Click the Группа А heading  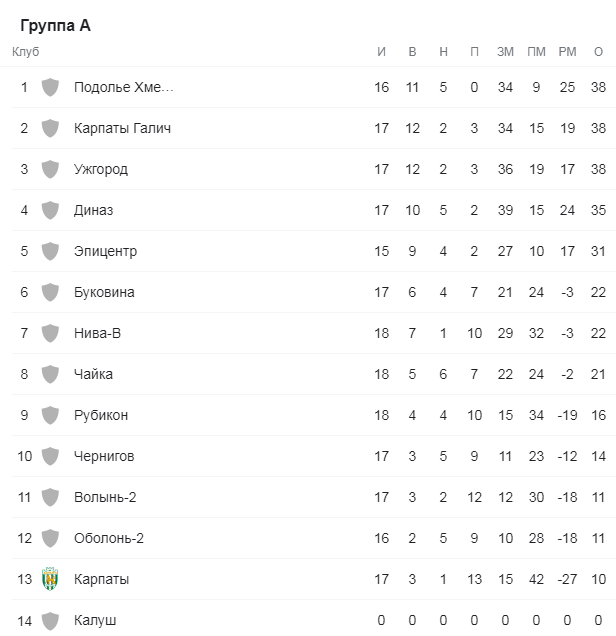pos(56,26)
